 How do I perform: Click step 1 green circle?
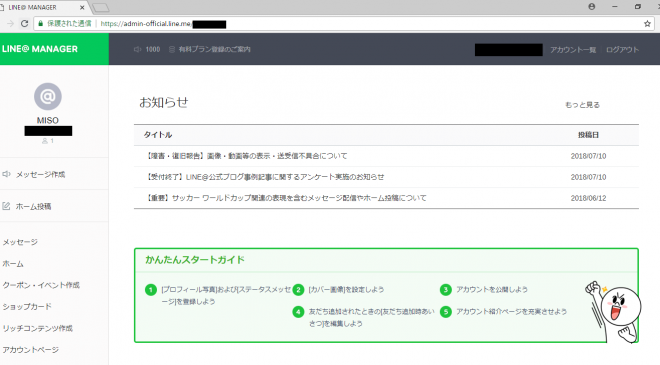point(151,290)
